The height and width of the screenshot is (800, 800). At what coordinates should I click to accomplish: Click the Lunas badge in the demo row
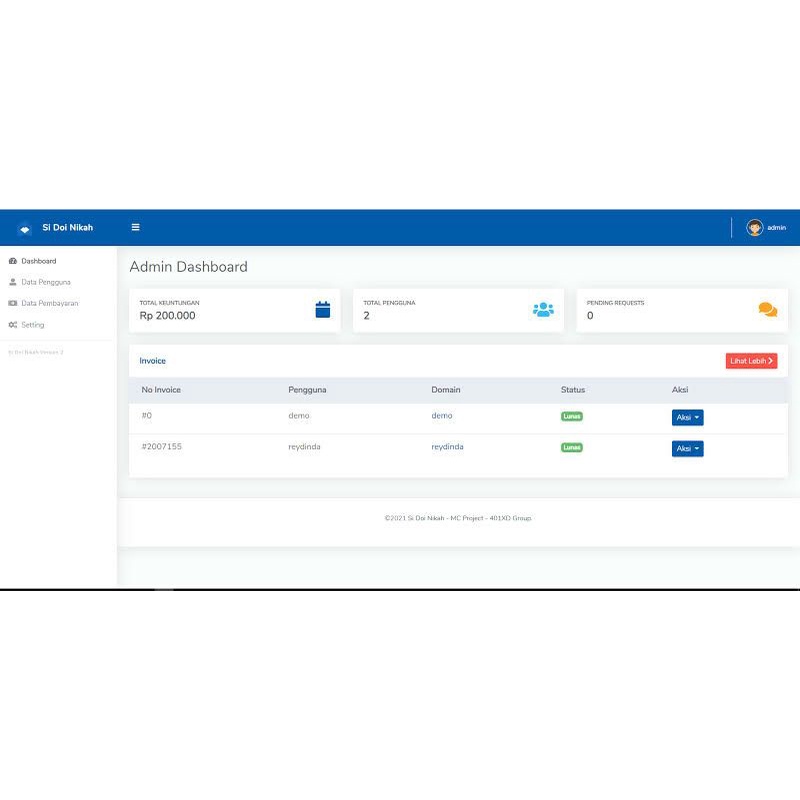[x=571, y=416]
